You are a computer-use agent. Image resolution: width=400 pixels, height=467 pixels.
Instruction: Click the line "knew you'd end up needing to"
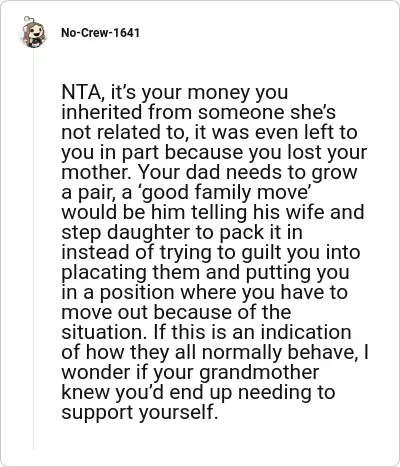pos(198,393)
